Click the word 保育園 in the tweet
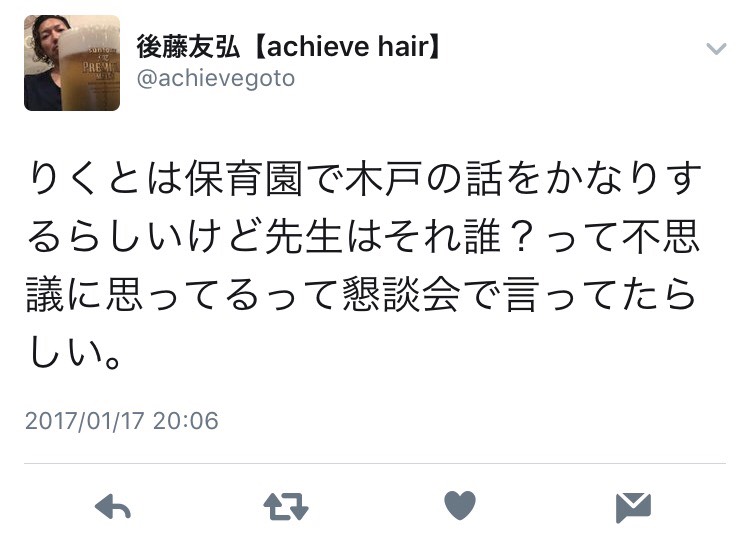The image size is (750, 545). pos(243,179)
